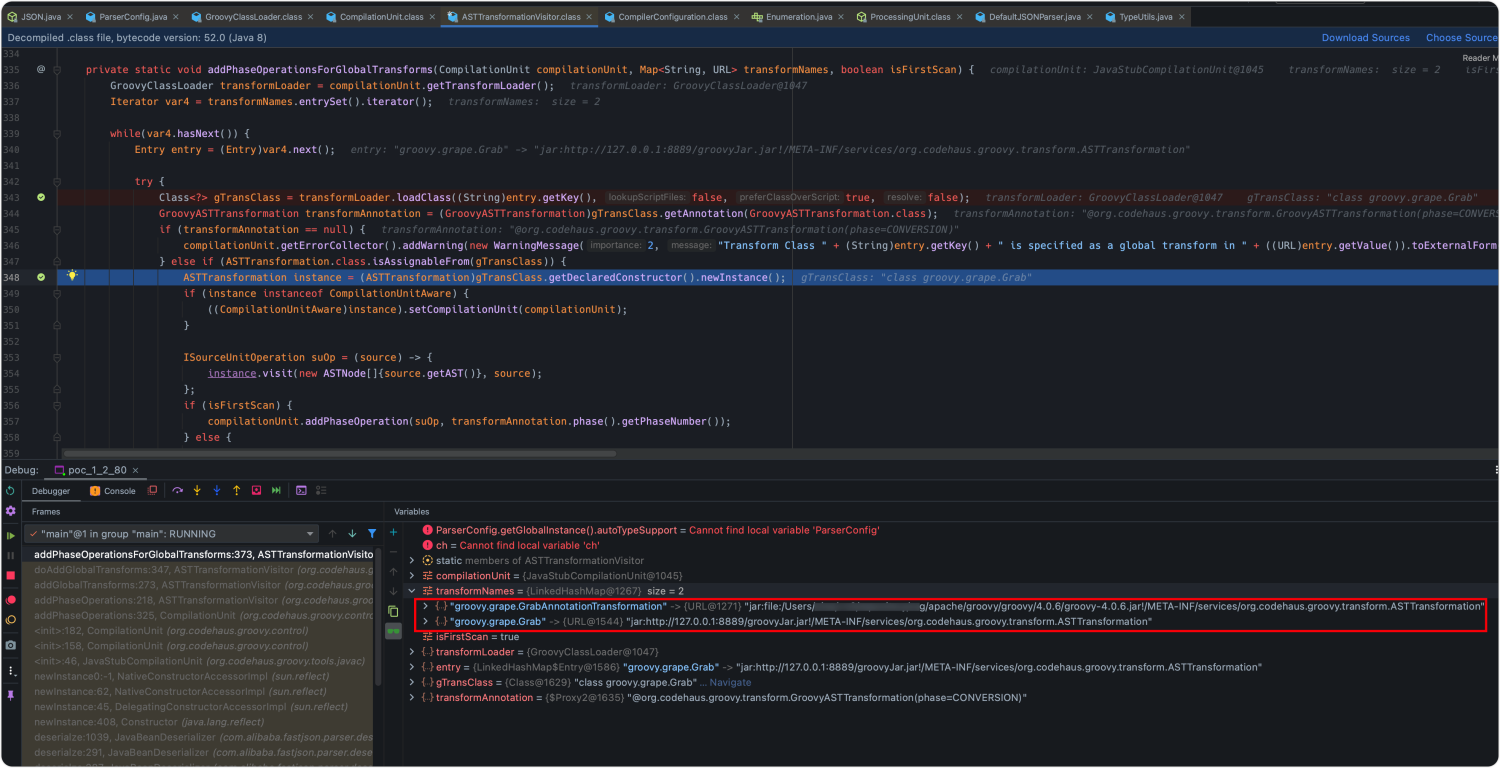
Task: Expand the transformLoader variable
Action: pos(411,652)
